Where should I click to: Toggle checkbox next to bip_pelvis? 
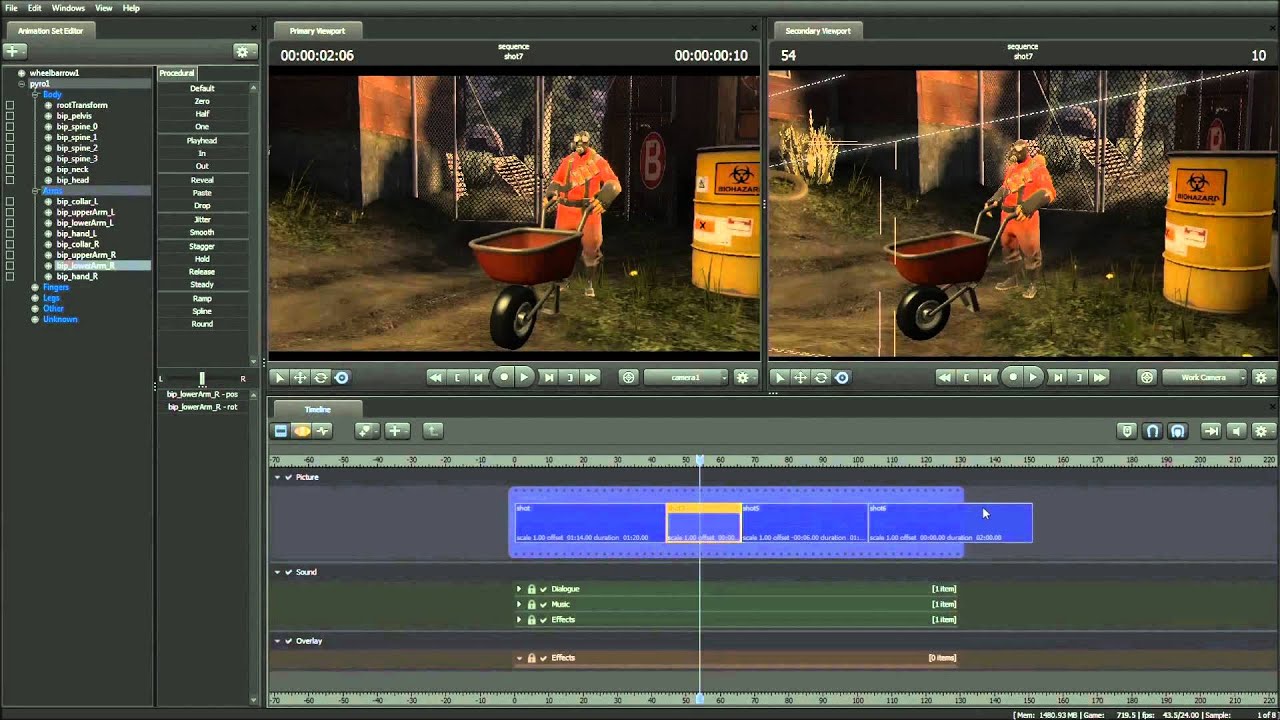coord(11,116)
